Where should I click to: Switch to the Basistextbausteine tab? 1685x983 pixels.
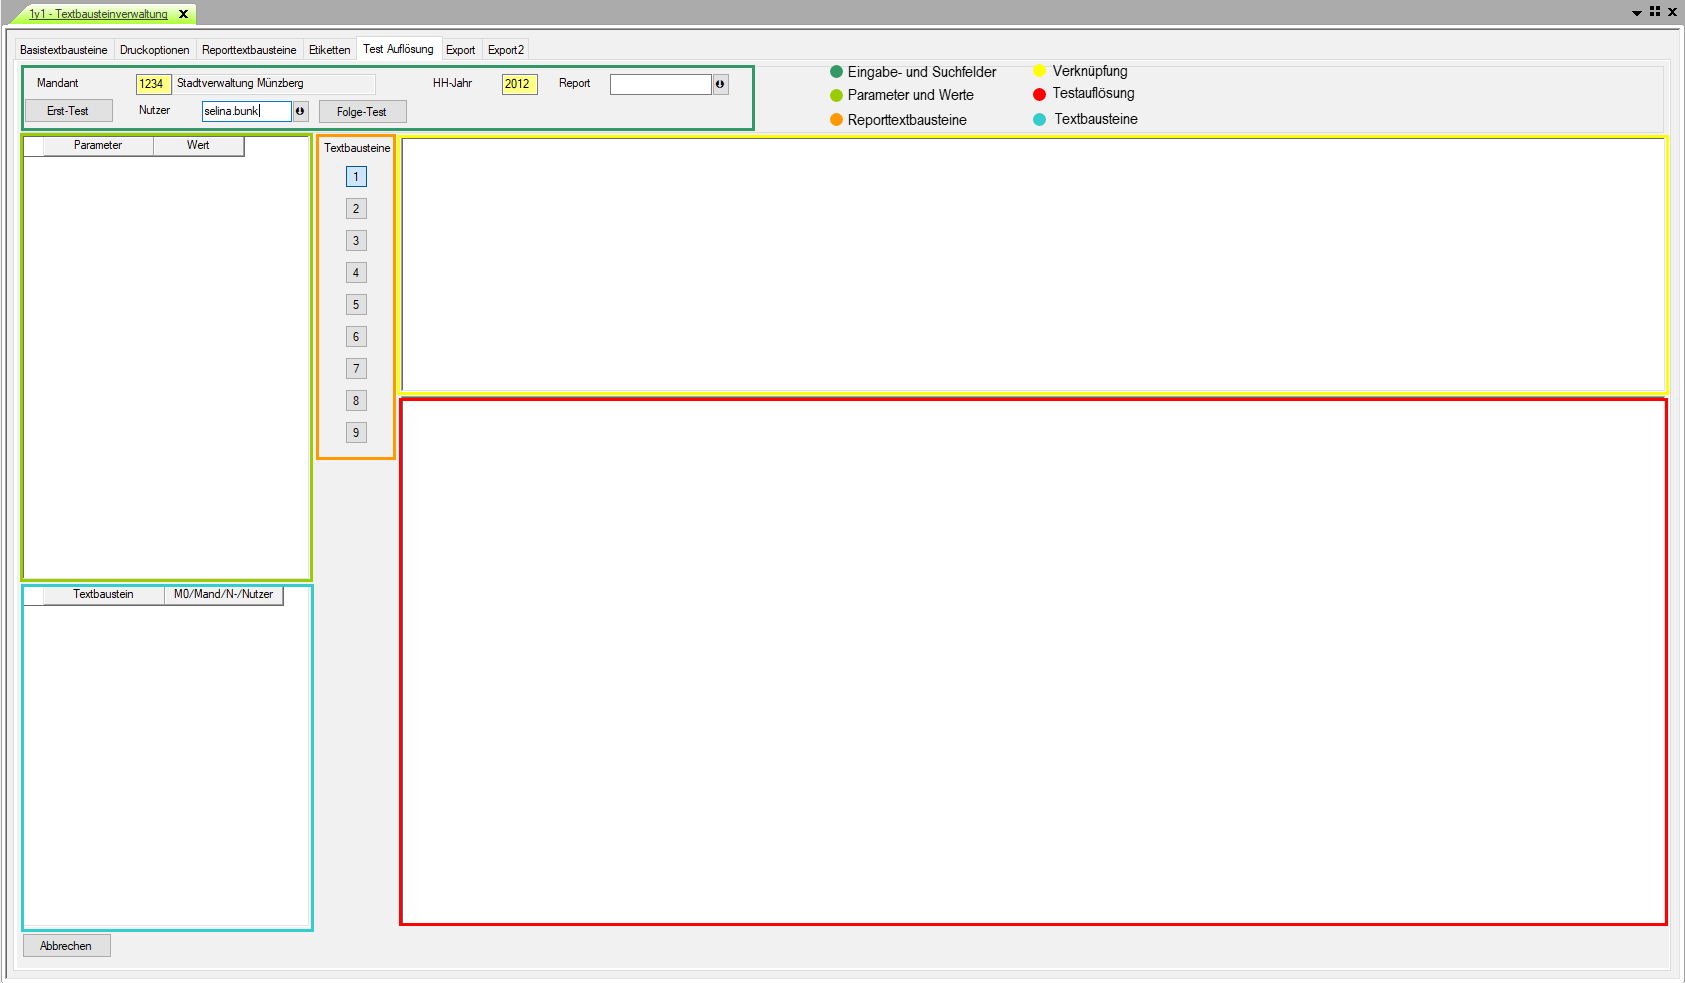click(63, 50)
